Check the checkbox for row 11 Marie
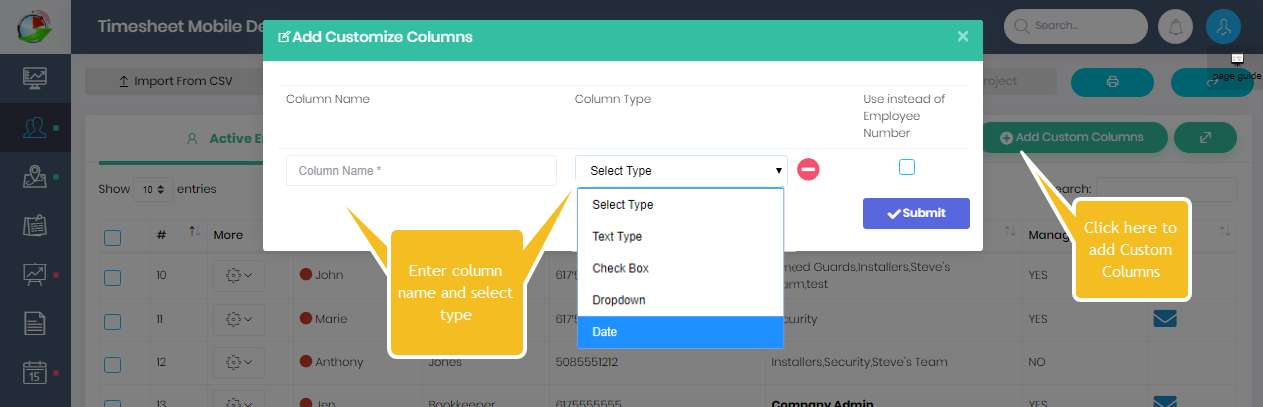The width and height of the screenshot is (1263, 407). [x=113, y=321]
